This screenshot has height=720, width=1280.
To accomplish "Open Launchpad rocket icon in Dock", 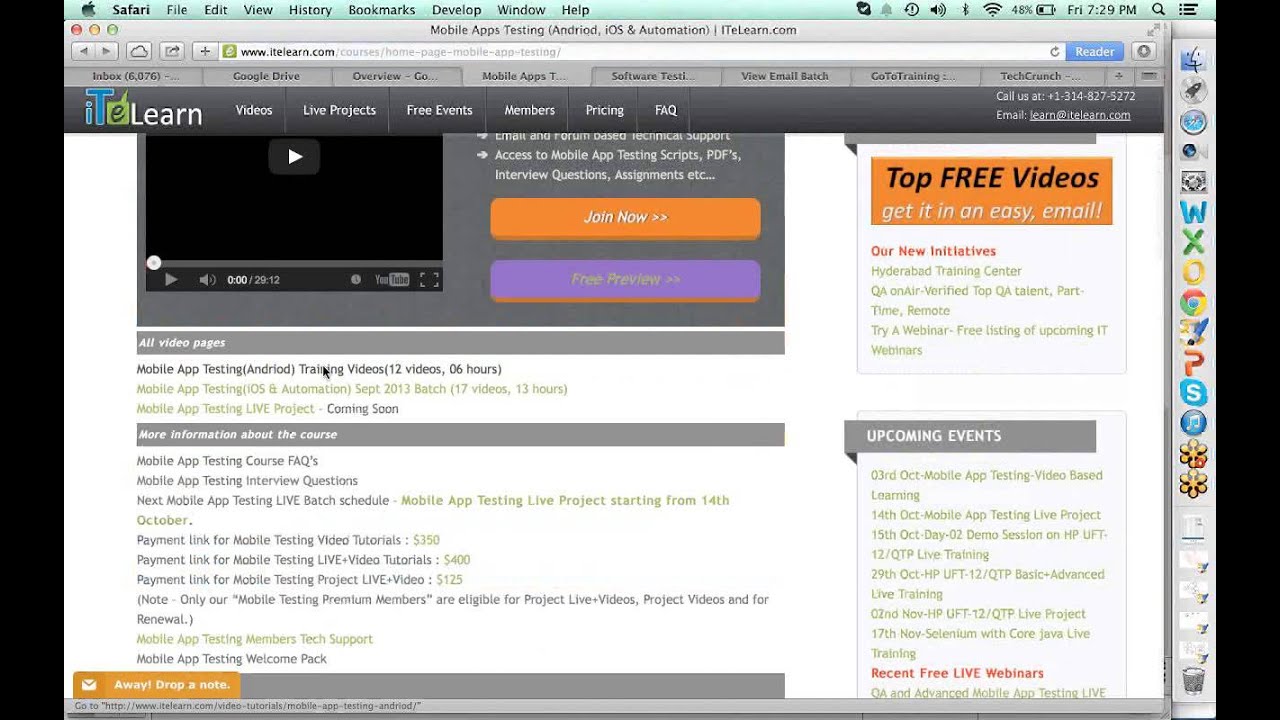I will pos(1193,91).
